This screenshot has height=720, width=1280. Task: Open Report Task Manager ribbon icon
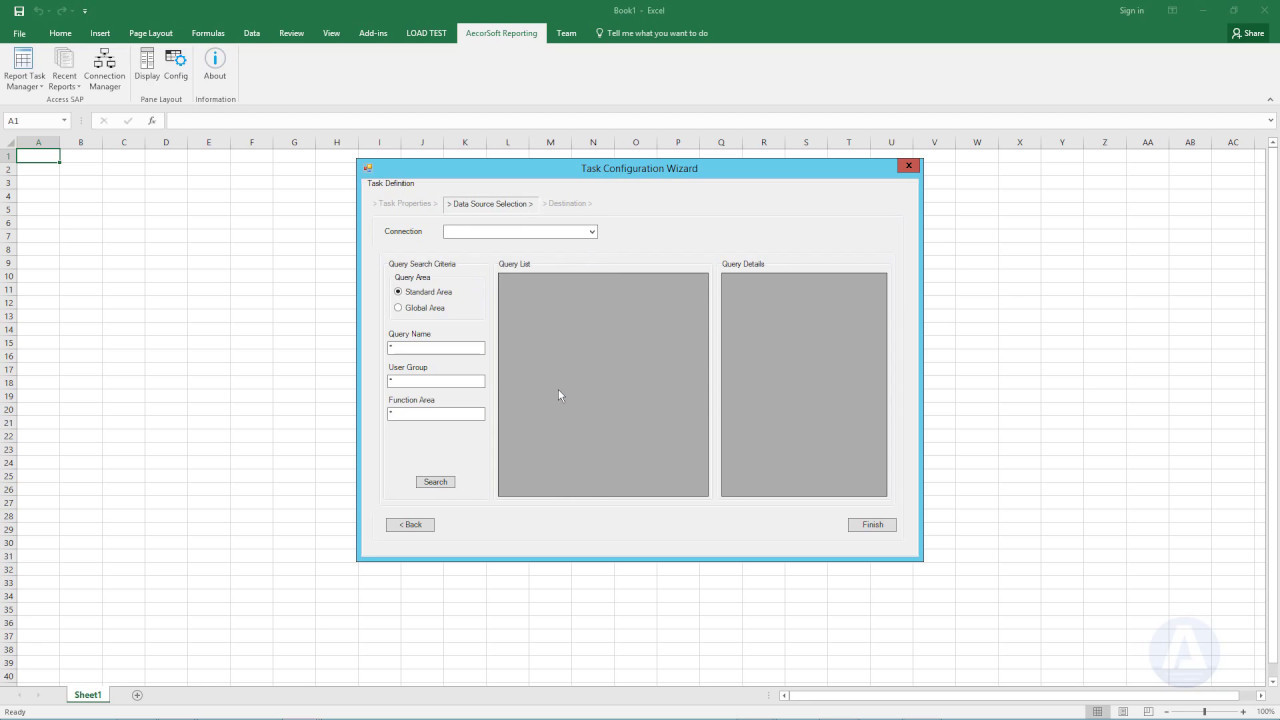24,69
